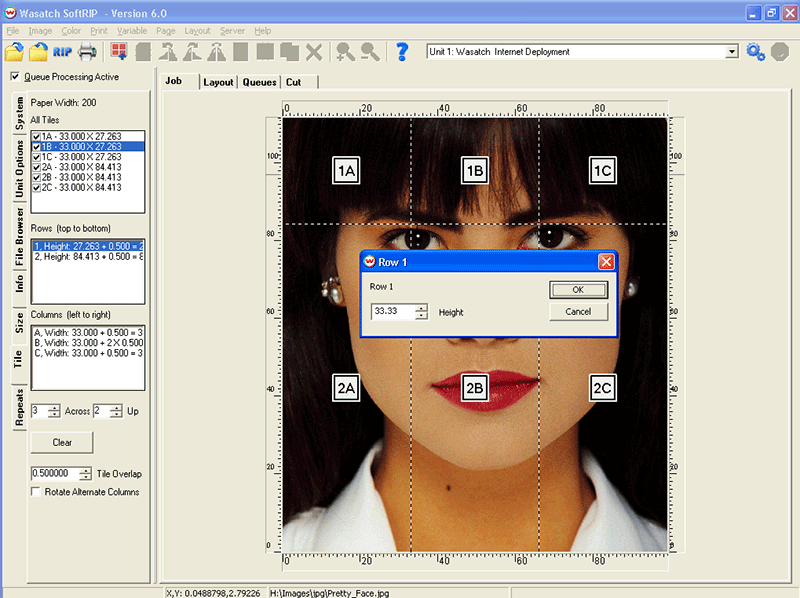The height and width of the screenshot is (598, 800).
Task: Select the 2A tile label on image
Action: coord(346,388)
